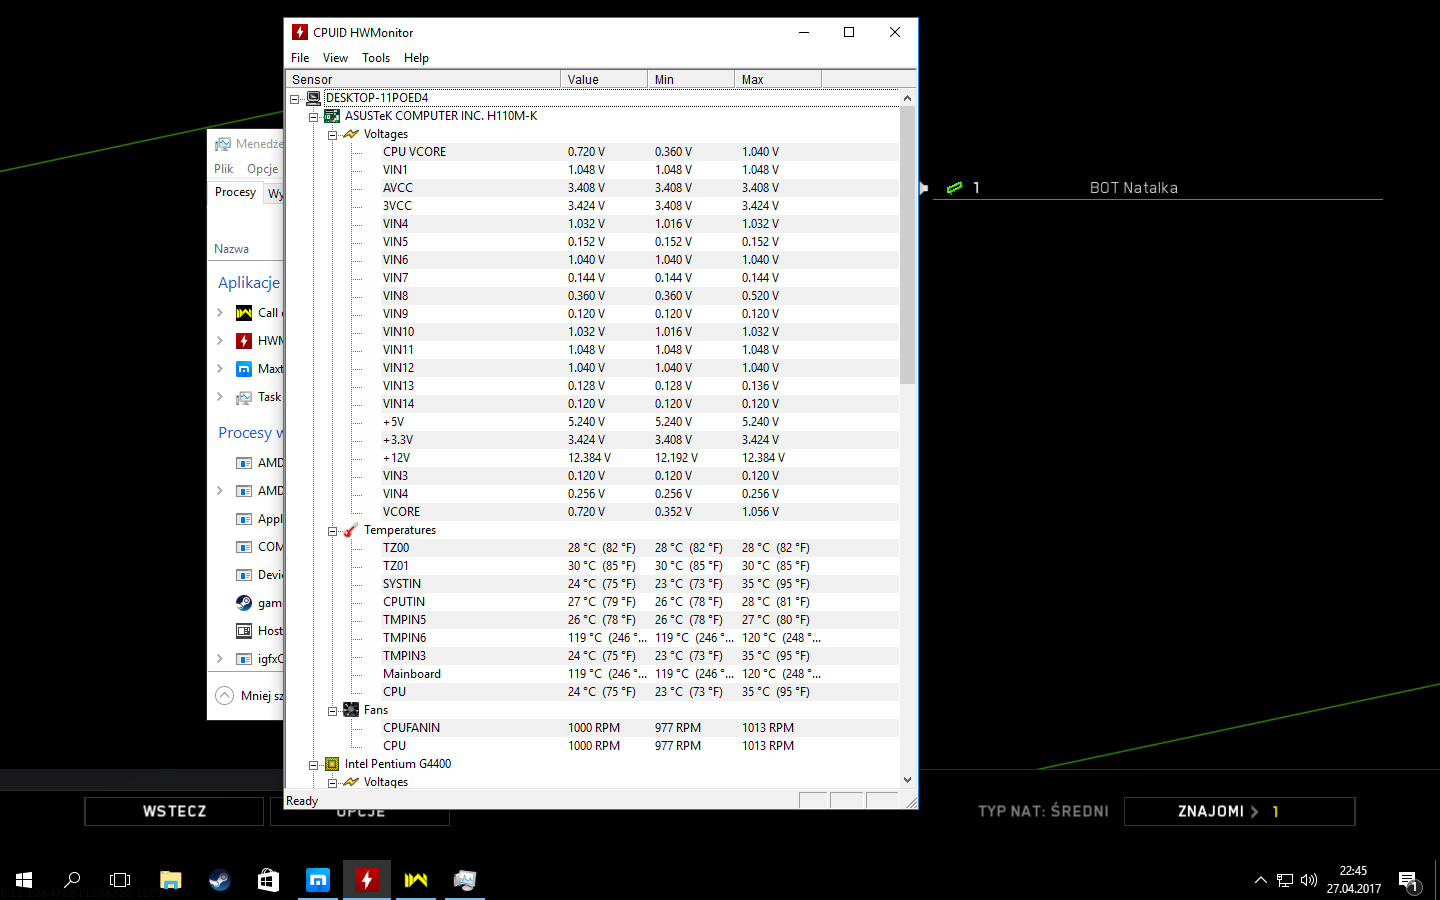
Task: Switch to HWMonitor taskbar icon
Action: click(367, 880)
